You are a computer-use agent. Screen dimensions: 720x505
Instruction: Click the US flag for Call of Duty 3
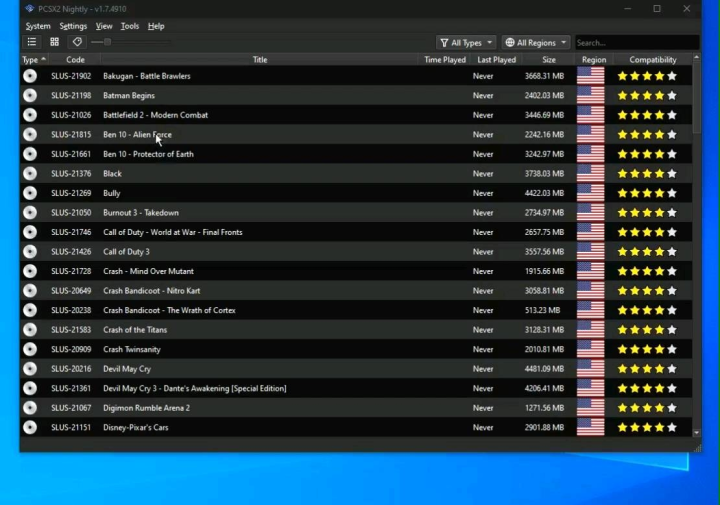pyautogui.click(x=590, y=252)
